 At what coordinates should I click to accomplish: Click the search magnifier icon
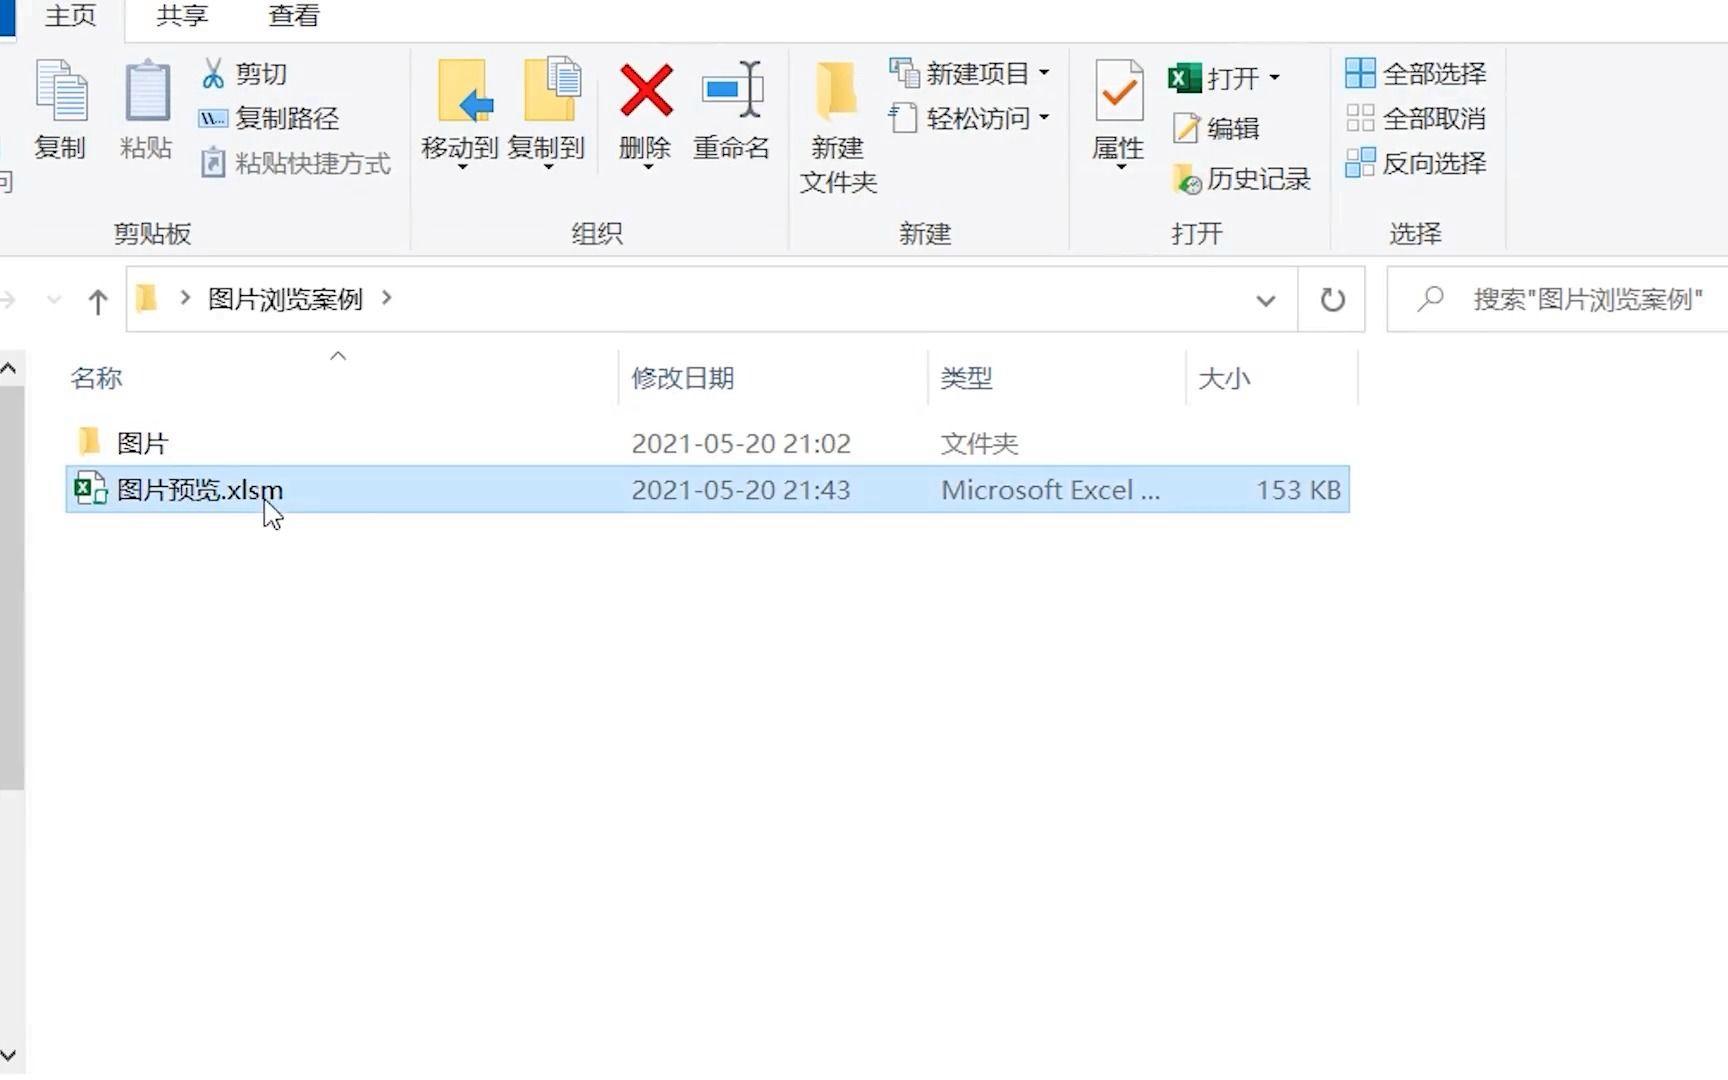(1431, 298)
